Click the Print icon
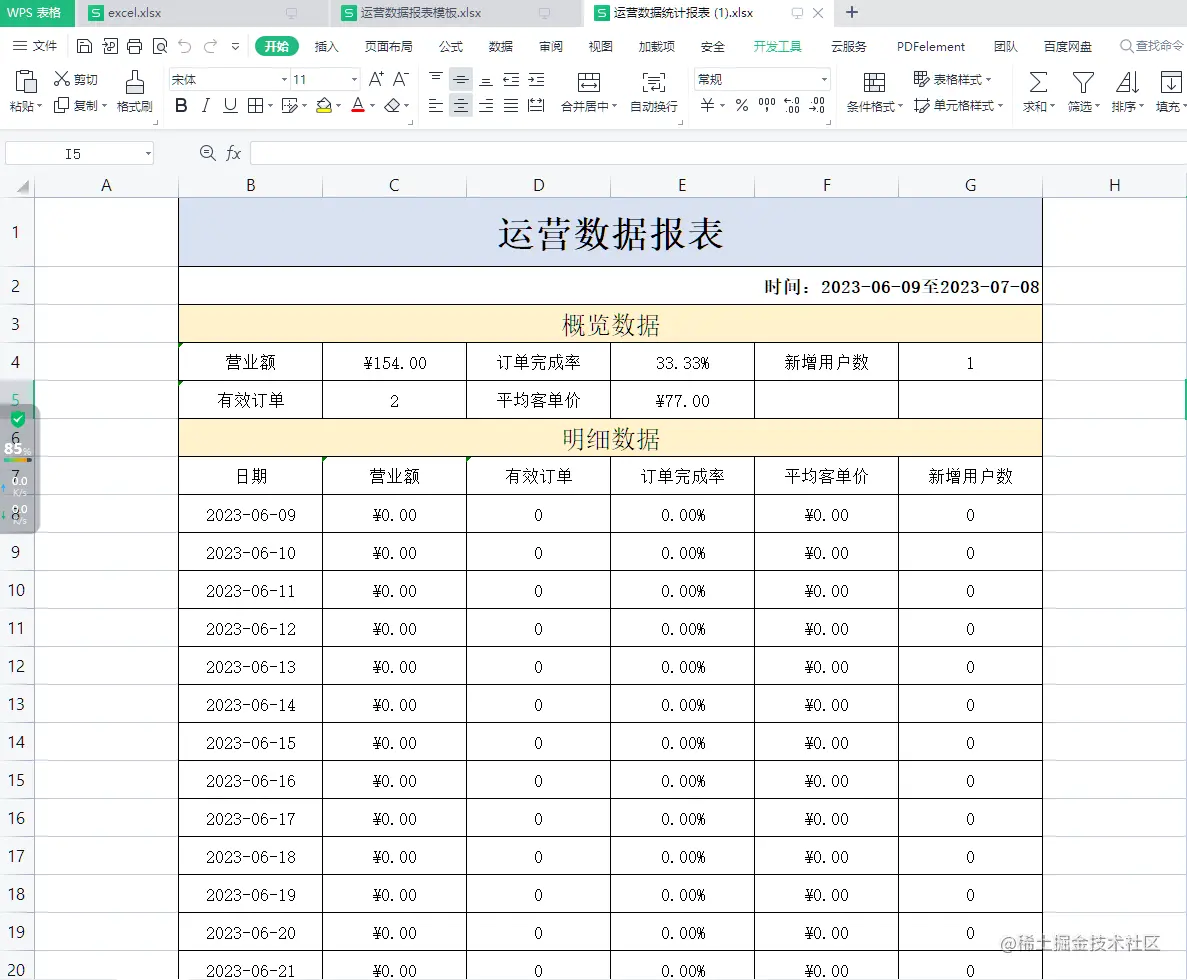 (135, 46)
